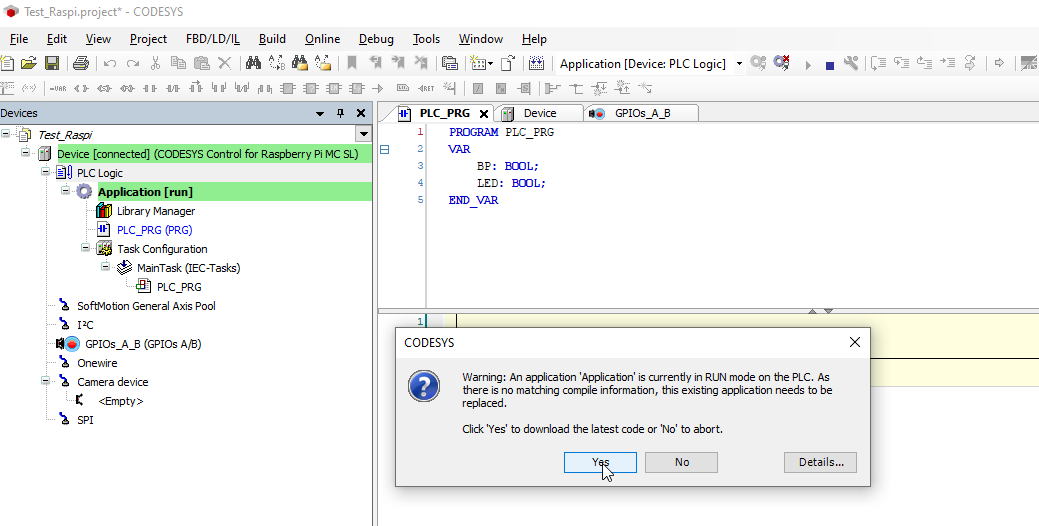This screenshot has width=1039, height=526.
Task: Collapse the Test_Raspi project node
Action: [6, 134]
